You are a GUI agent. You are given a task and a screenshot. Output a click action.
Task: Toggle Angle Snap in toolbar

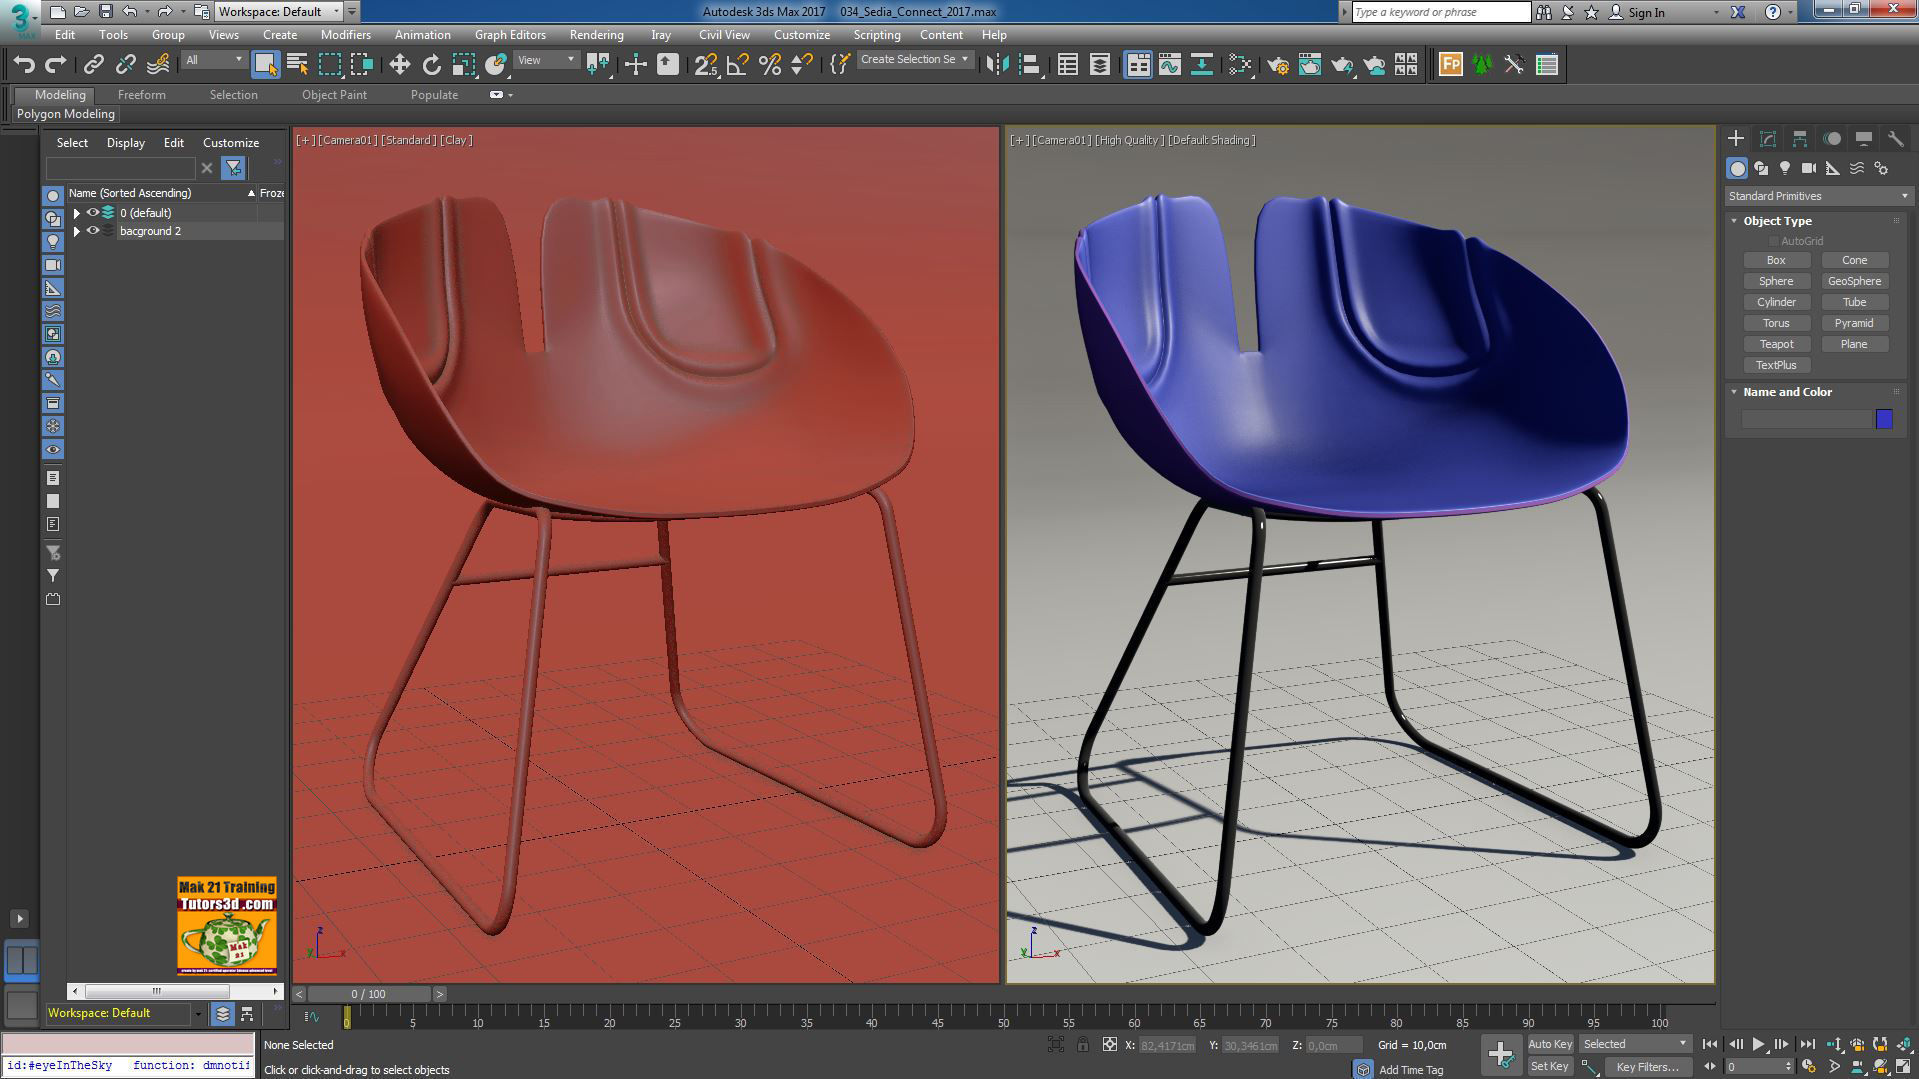pyautogui.click(x=738, y=65)
